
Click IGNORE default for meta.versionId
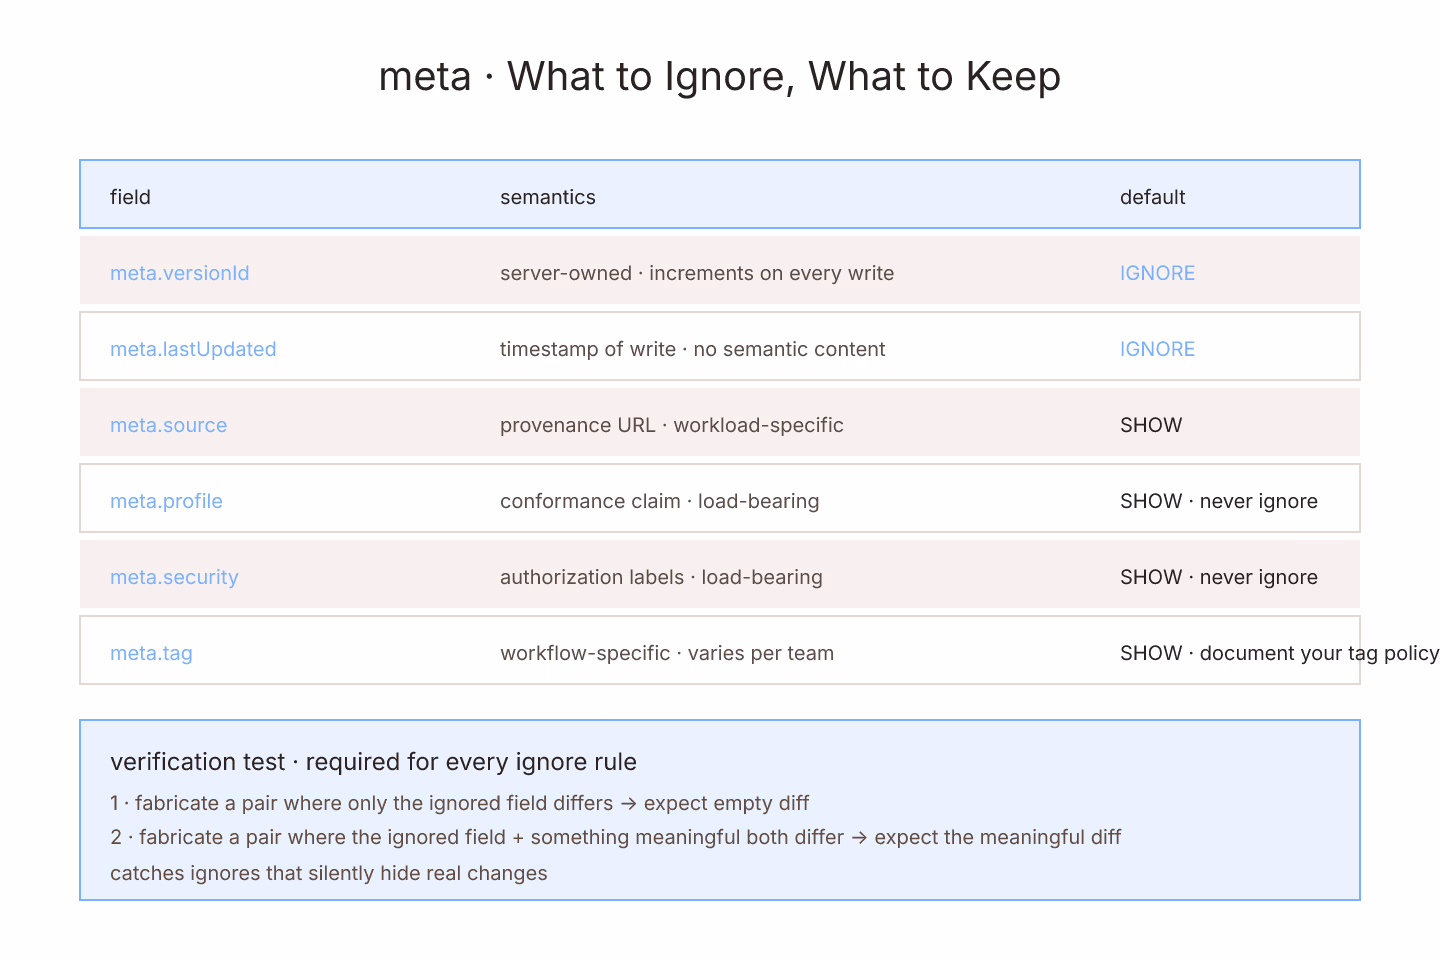(1157, 273)
